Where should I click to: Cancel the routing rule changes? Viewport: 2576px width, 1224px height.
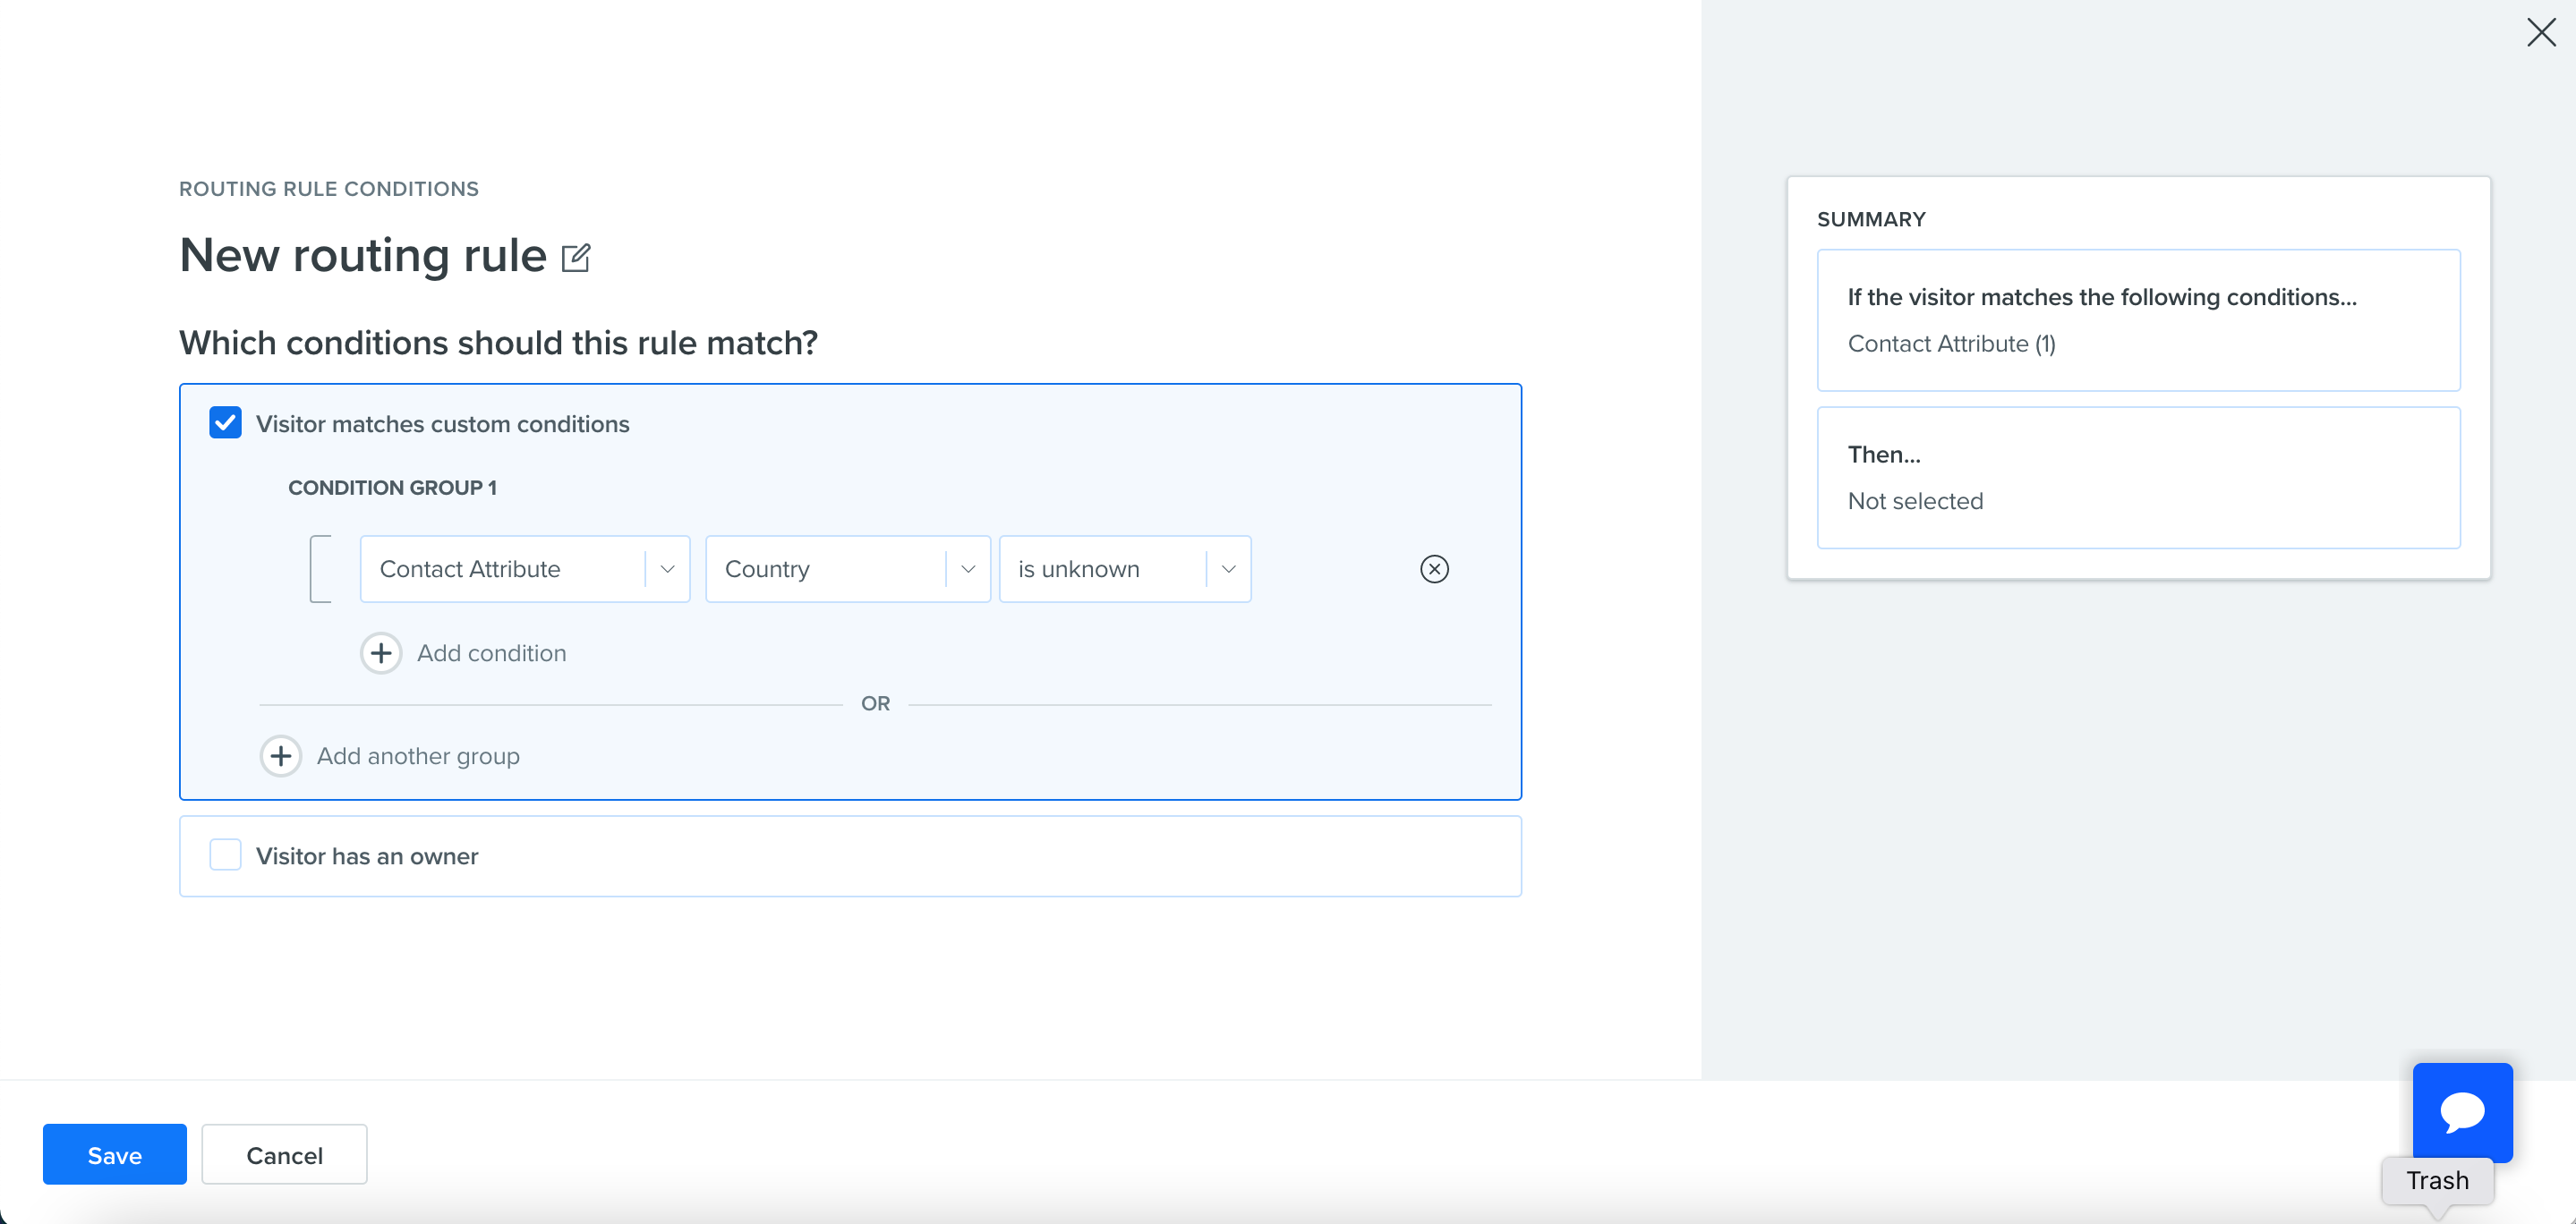tap(284, 1155)
